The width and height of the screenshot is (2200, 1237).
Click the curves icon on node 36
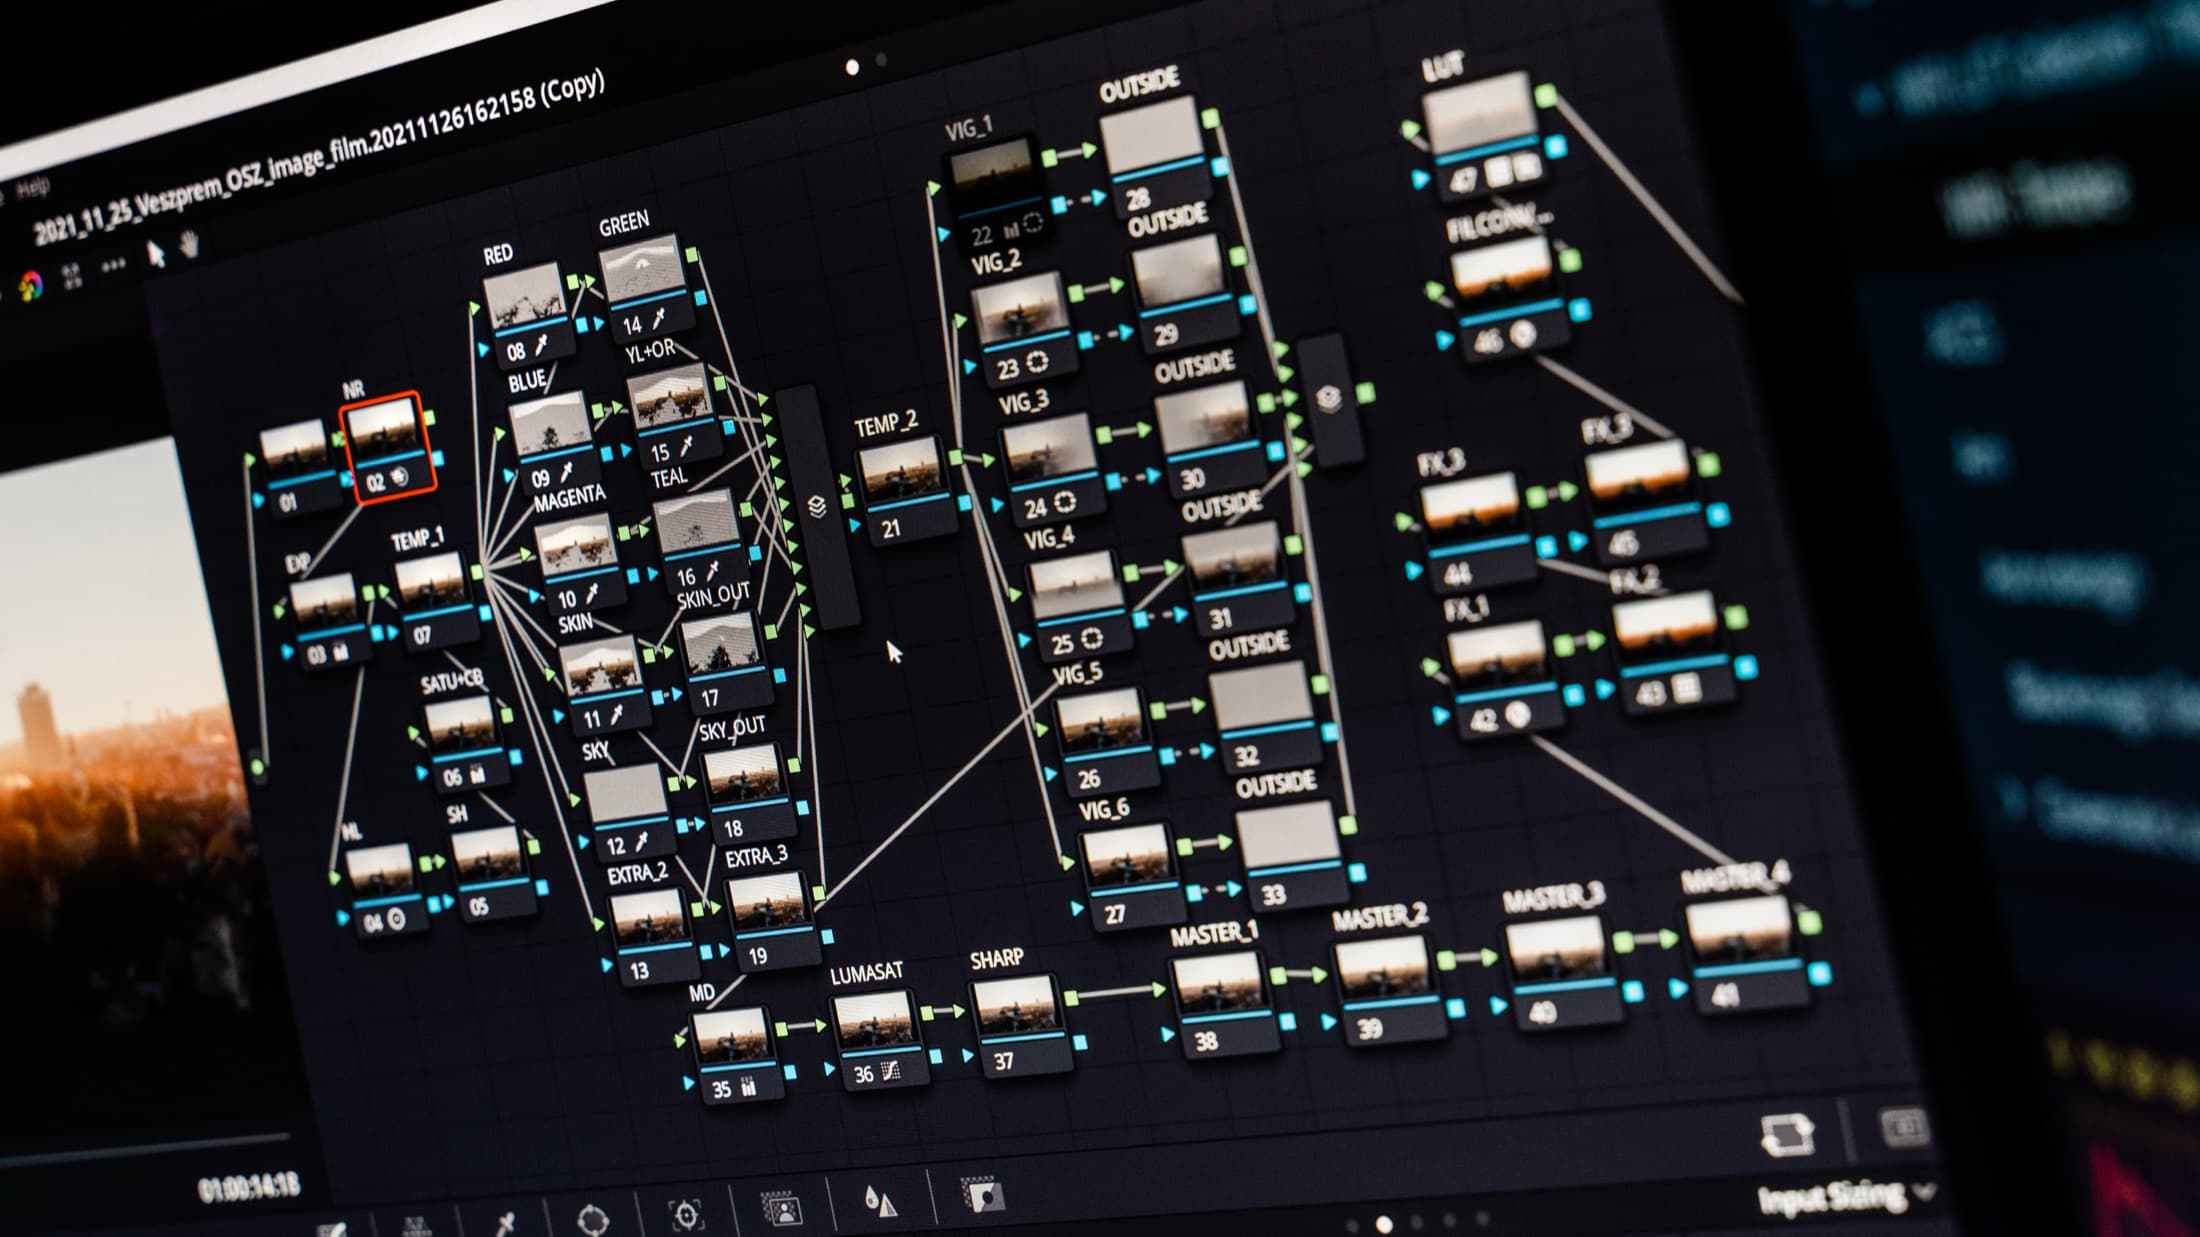coord(890,1071)
